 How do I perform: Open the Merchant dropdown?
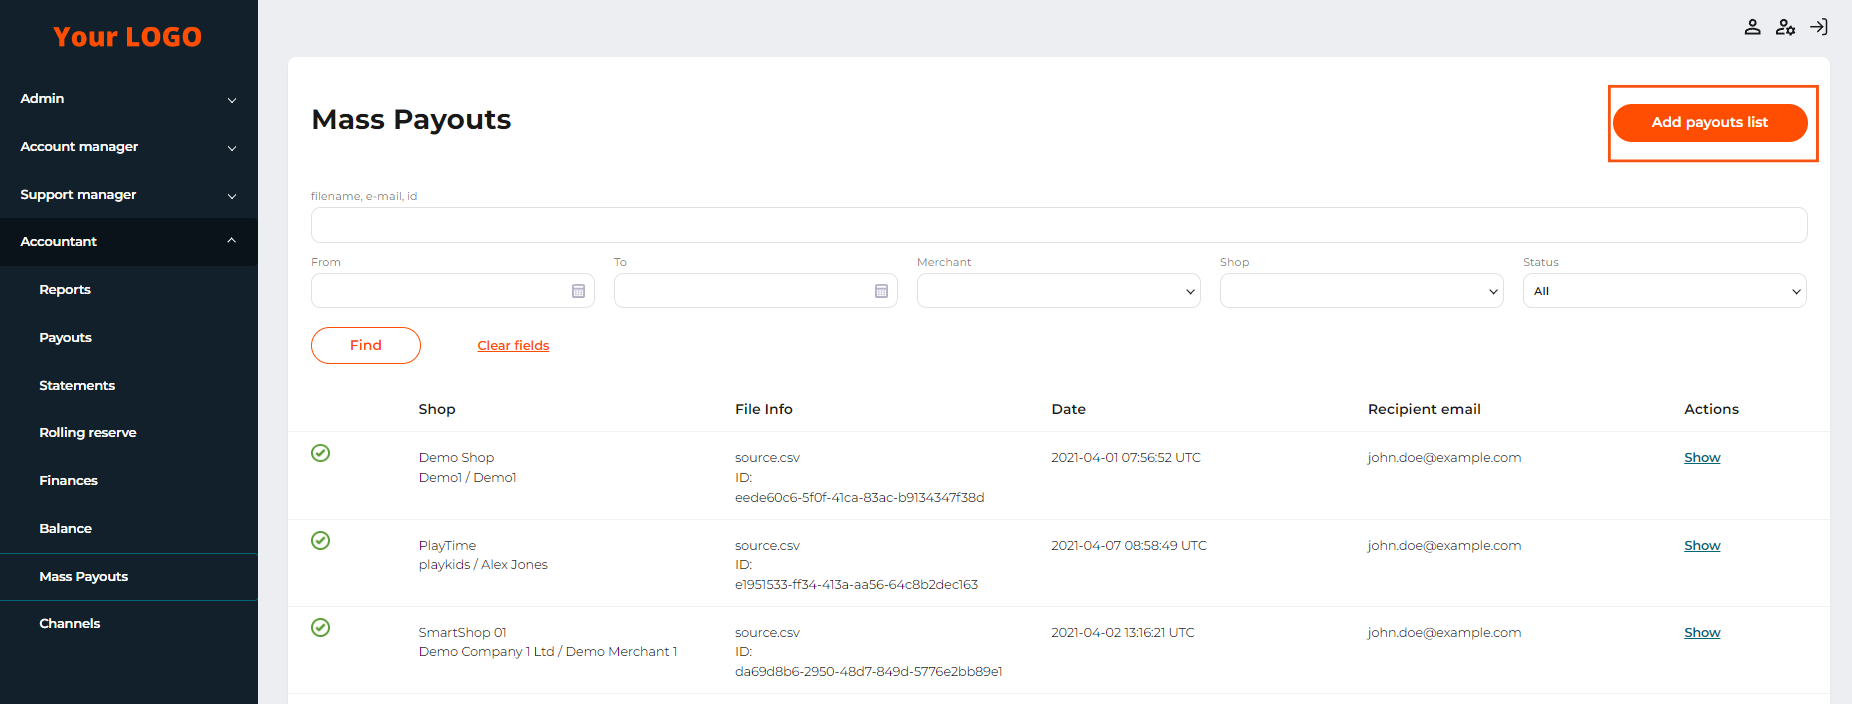click(x=1058, y=291)
